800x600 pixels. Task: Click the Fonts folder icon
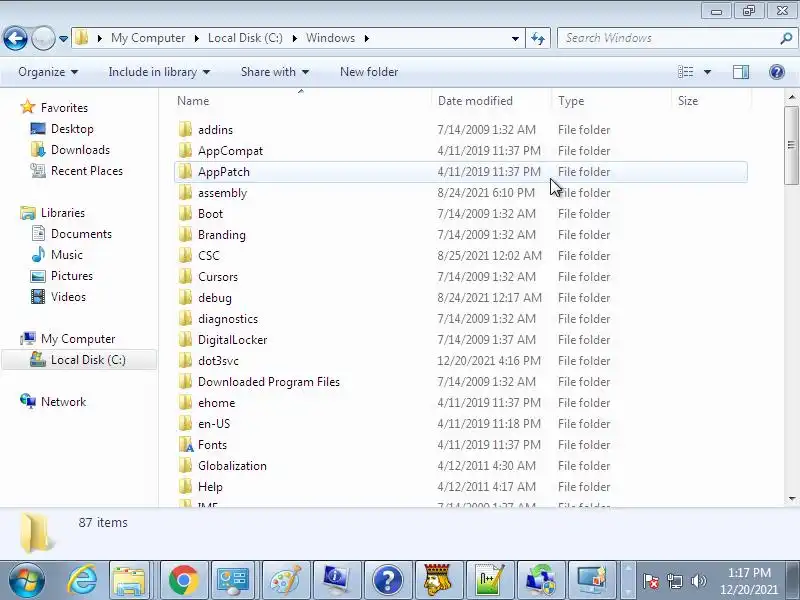click(x=186, y=445)
